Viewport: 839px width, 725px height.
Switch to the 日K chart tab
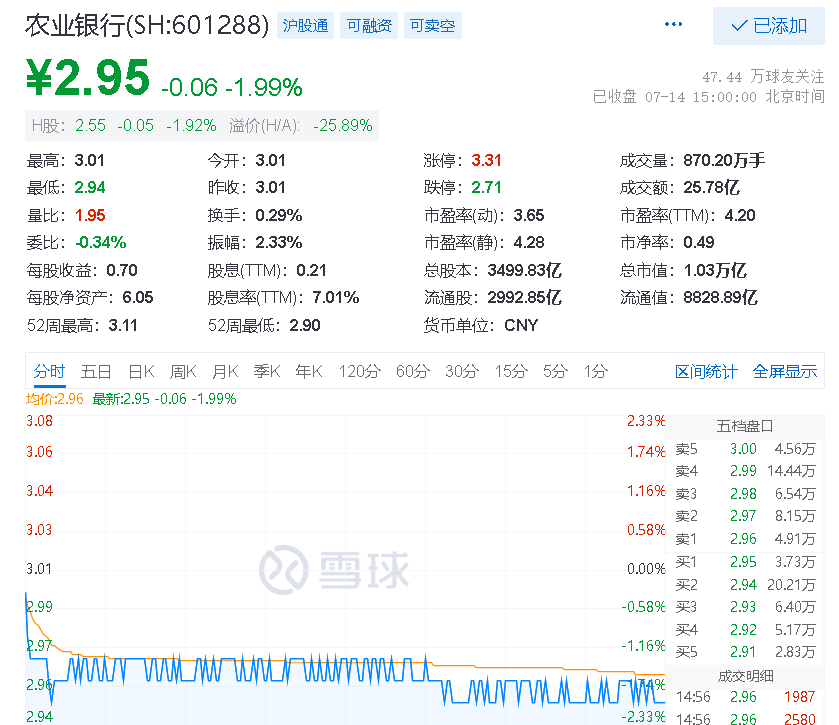(x=142, y=371)
